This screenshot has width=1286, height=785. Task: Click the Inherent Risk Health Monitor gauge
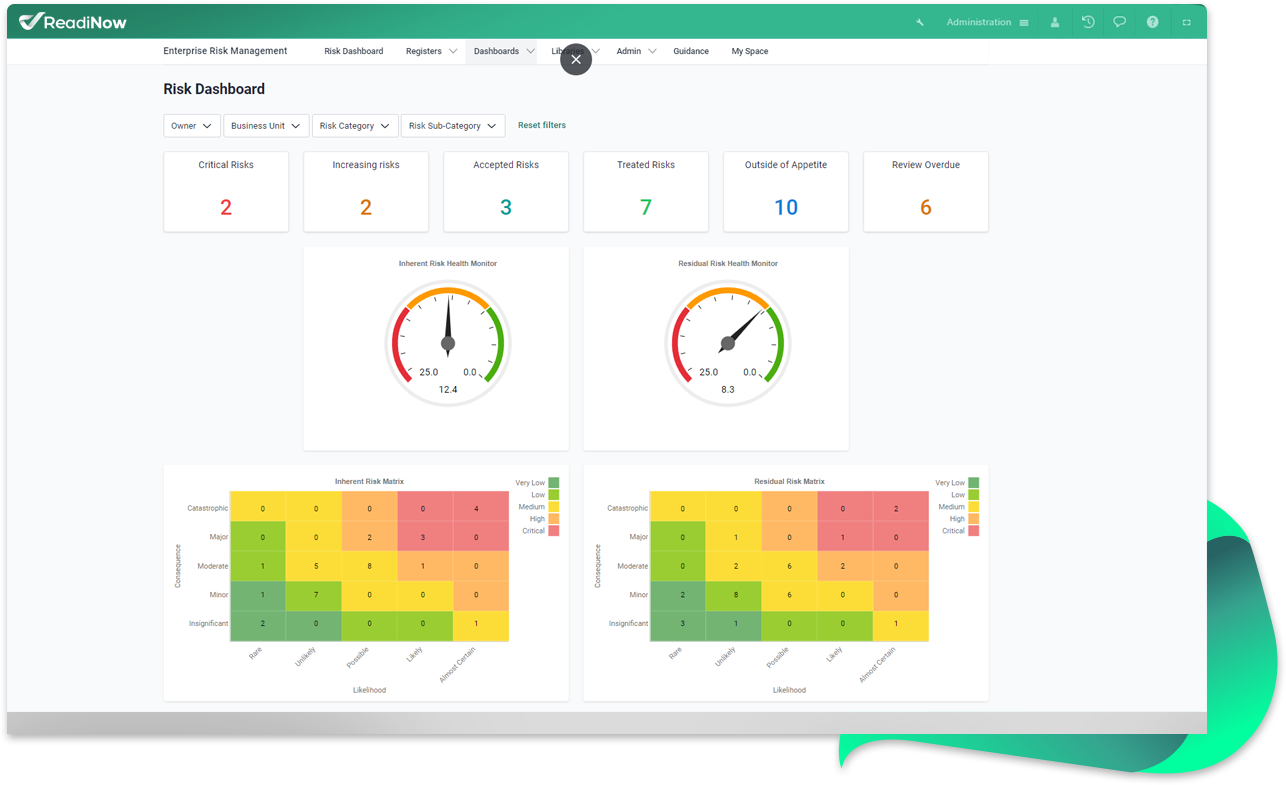tap(448, 345)
